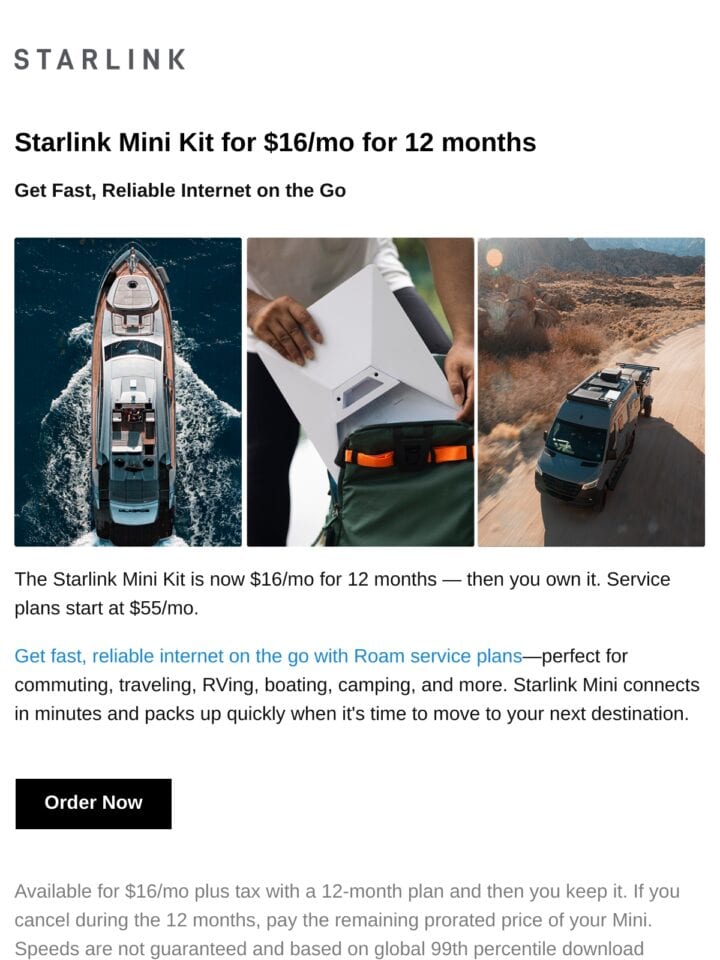
Task: Click the STARLINK logo at top
Action: [99, 59]
